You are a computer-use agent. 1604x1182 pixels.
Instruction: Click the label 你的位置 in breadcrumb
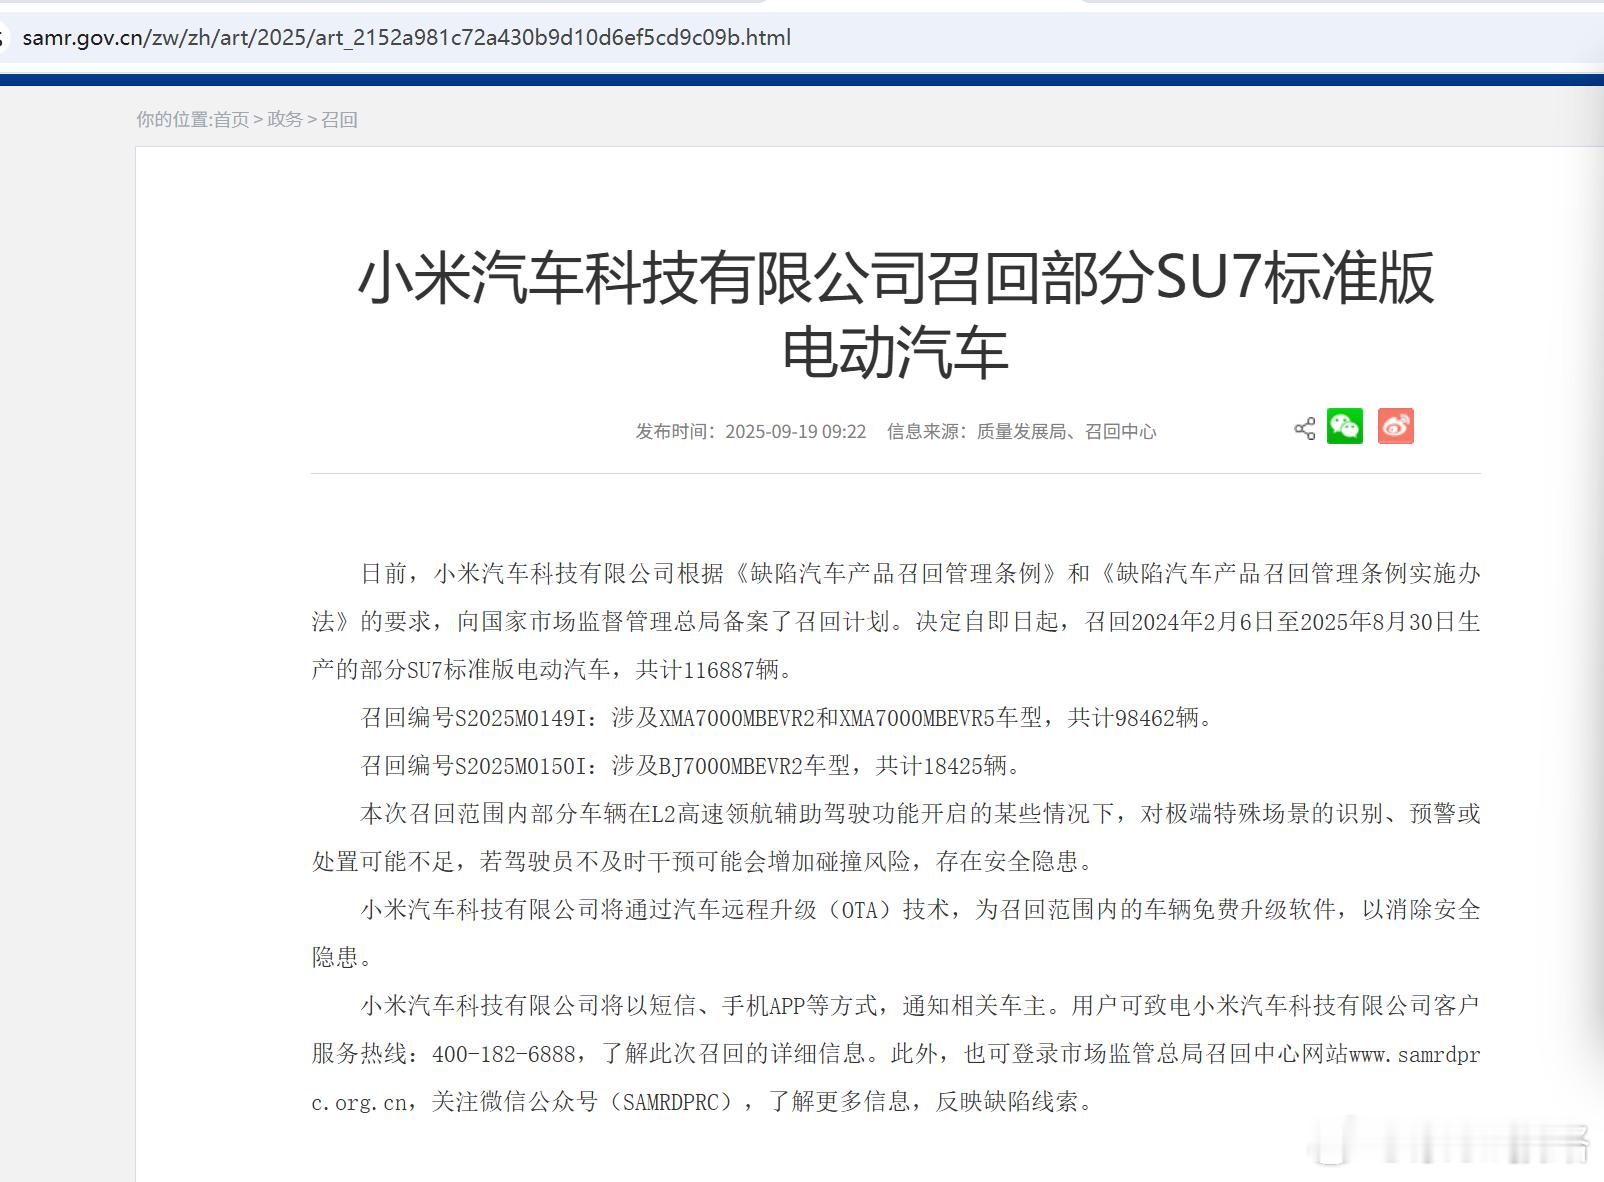click(171, 119)
